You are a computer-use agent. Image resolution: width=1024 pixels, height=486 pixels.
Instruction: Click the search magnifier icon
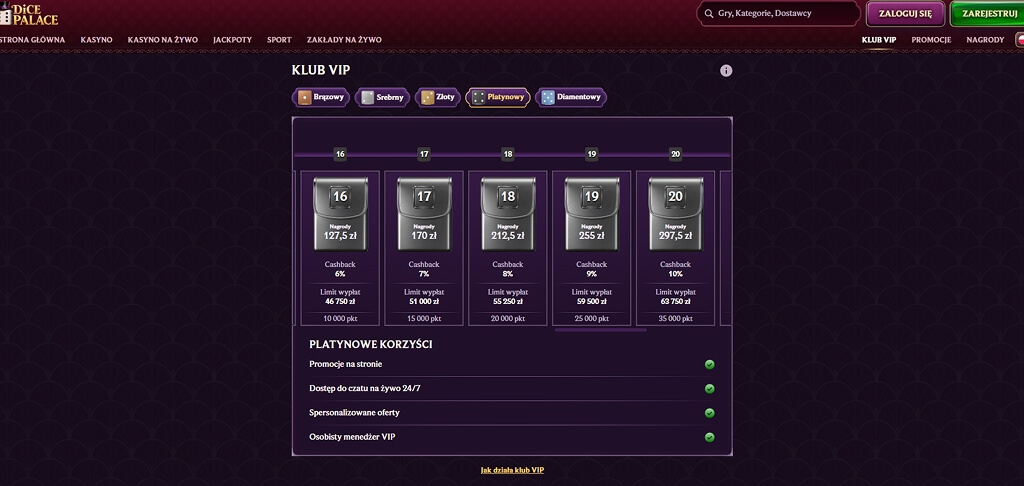point(709,13)
